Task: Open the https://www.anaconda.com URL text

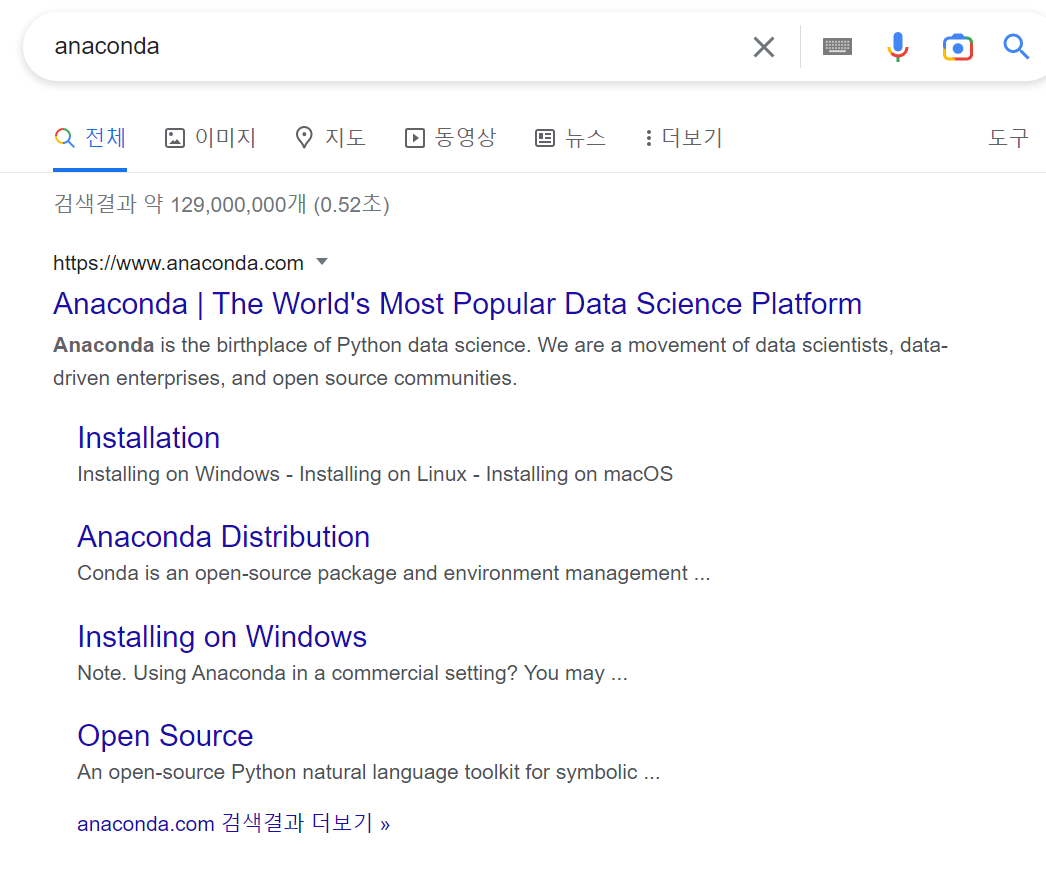Action: [x=178, y=263]
